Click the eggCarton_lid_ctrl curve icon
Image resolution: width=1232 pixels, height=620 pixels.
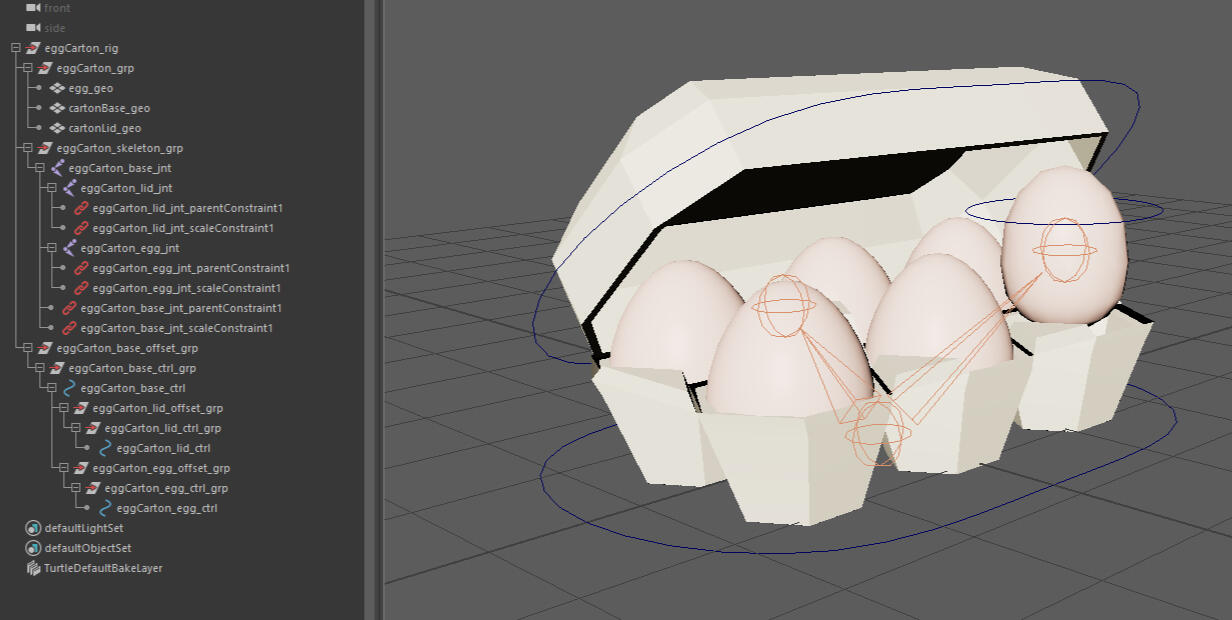(x=105, y=448)
